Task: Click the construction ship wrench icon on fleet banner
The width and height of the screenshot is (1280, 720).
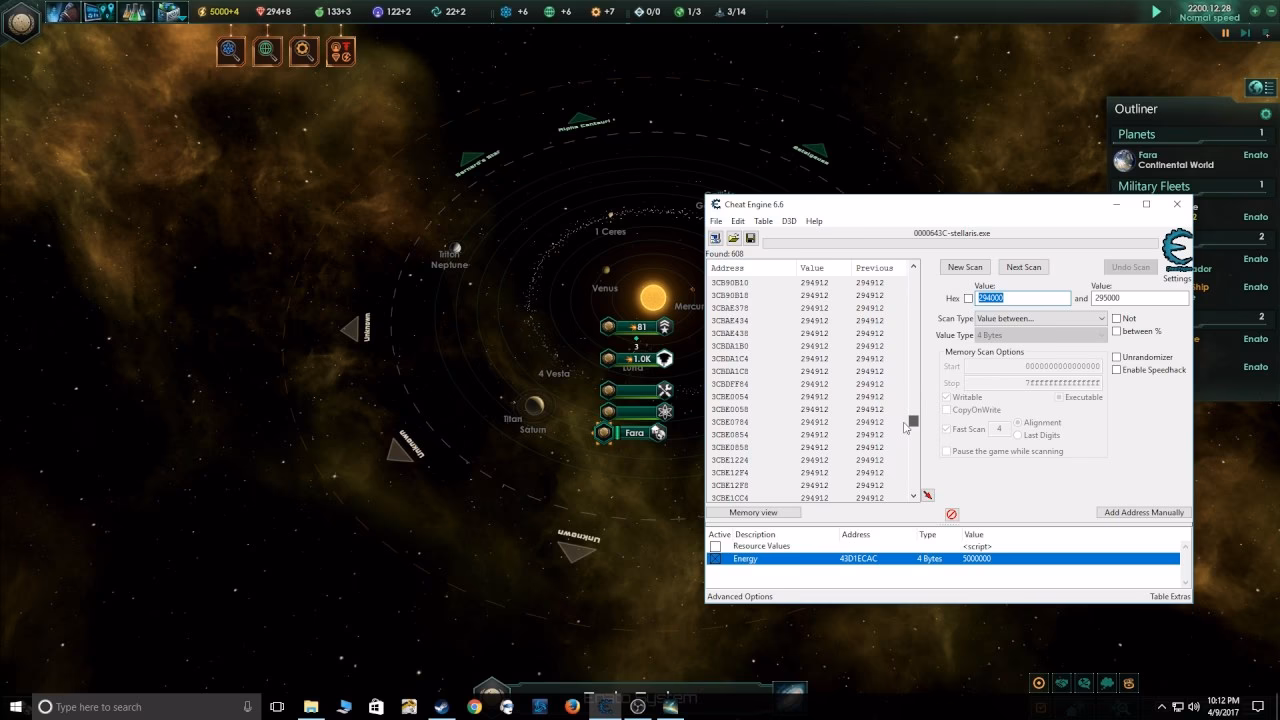Action: (x=664, y=390)
